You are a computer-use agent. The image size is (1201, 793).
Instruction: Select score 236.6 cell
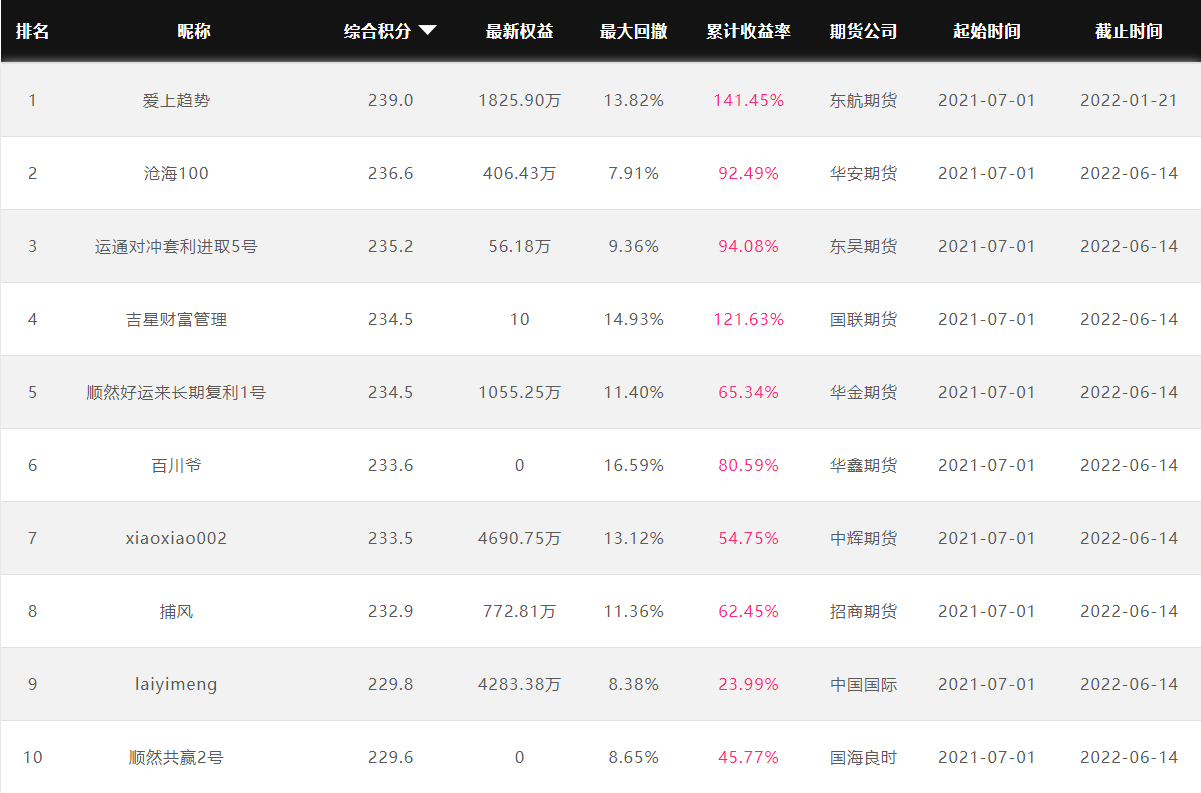pyautogui.click(x=391, y=173)
